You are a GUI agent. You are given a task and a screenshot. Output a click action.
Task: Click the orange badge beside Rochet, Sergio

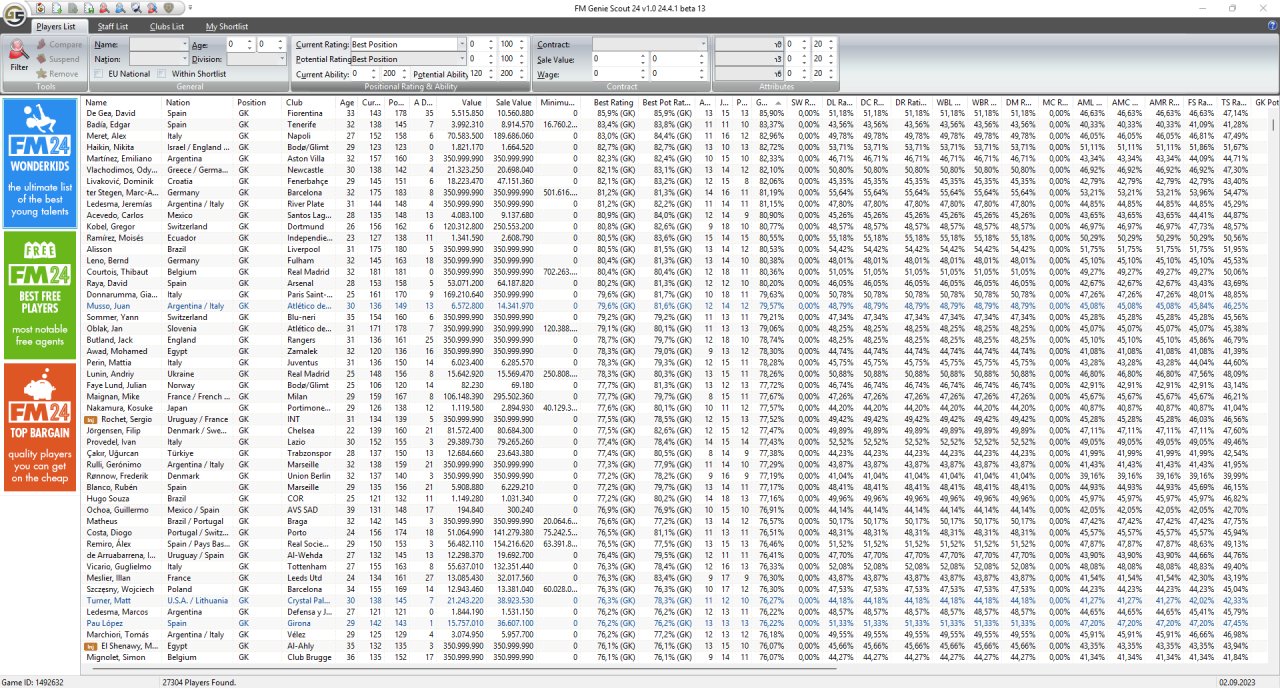coord(89,420)
